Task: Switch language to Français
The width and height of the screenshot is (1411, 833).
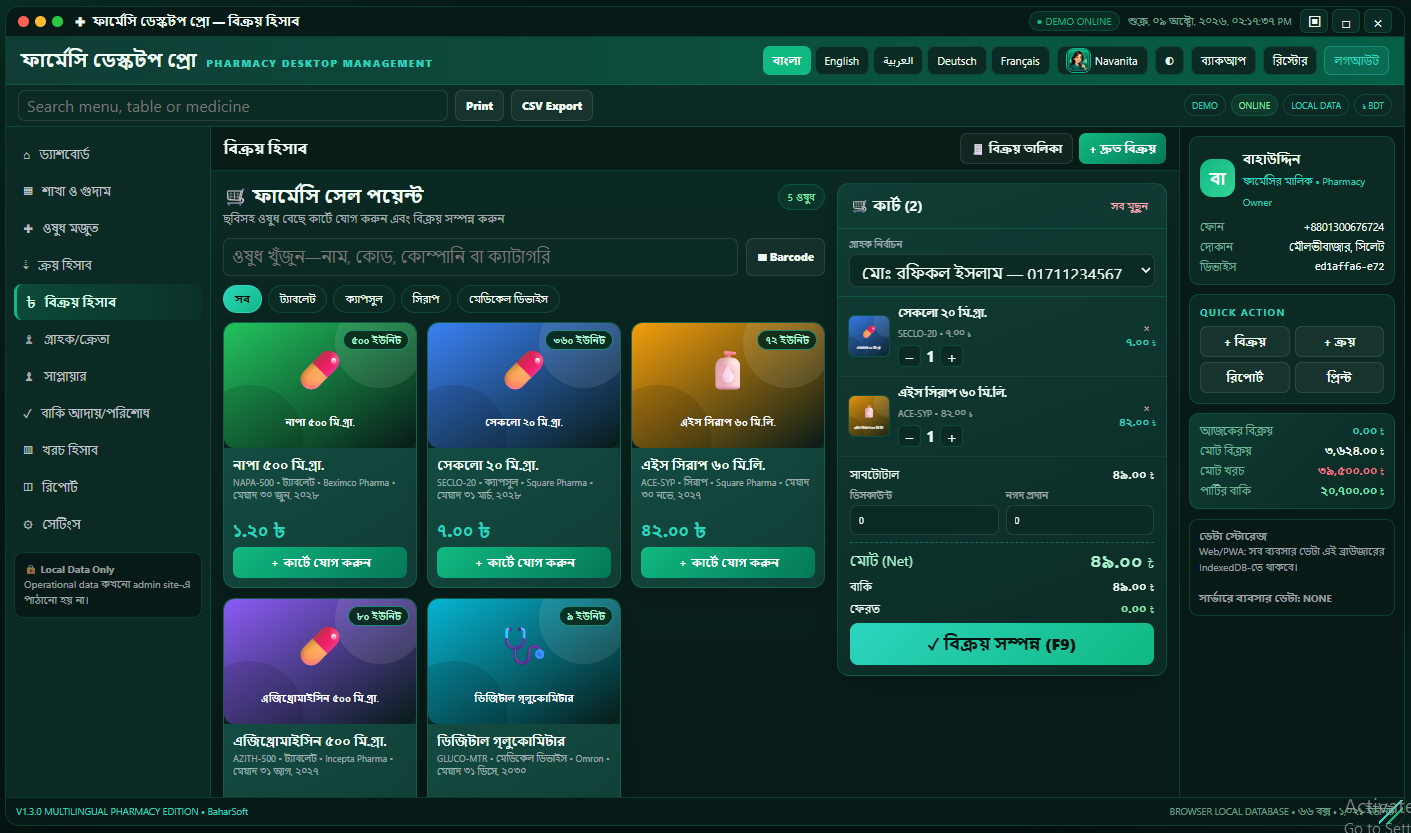Action: click(x=1021, y=61)
